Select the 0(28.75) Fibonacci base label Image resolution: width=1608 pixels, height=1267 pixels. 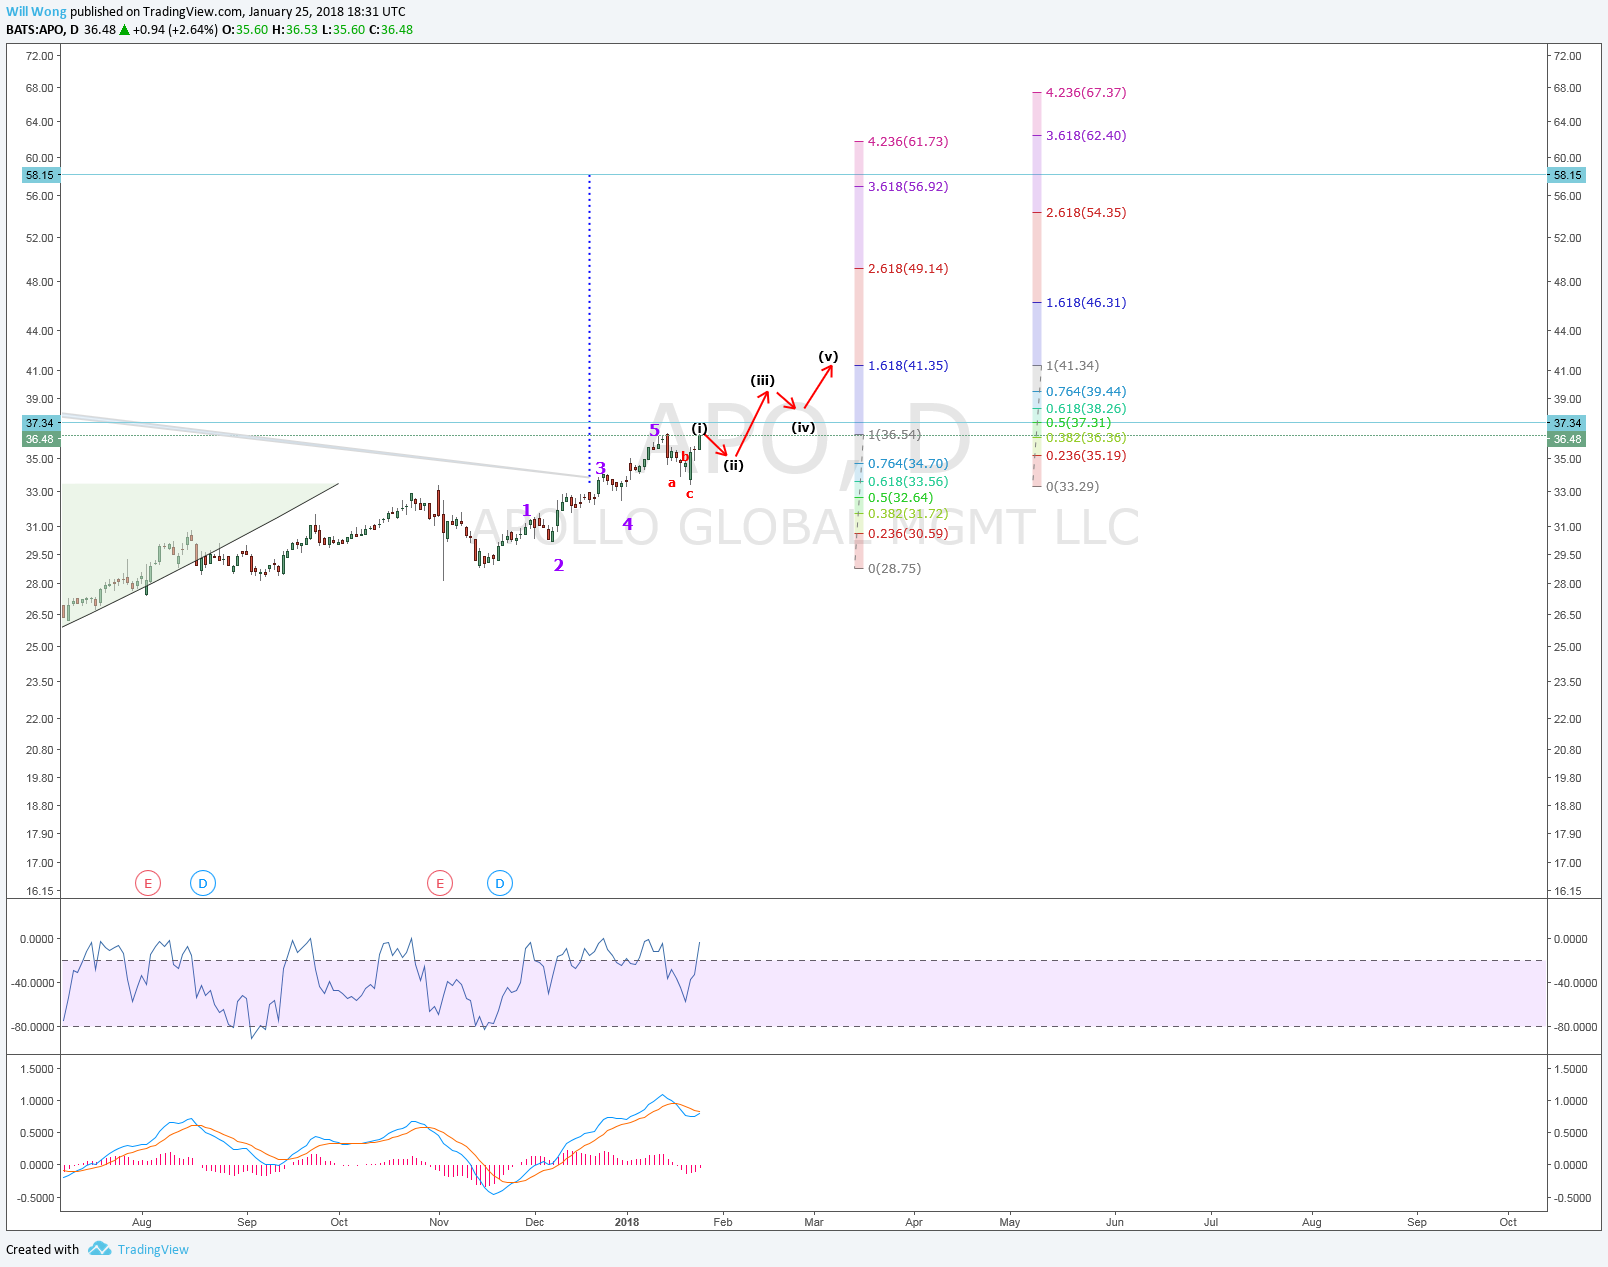[x=895, y=568]
